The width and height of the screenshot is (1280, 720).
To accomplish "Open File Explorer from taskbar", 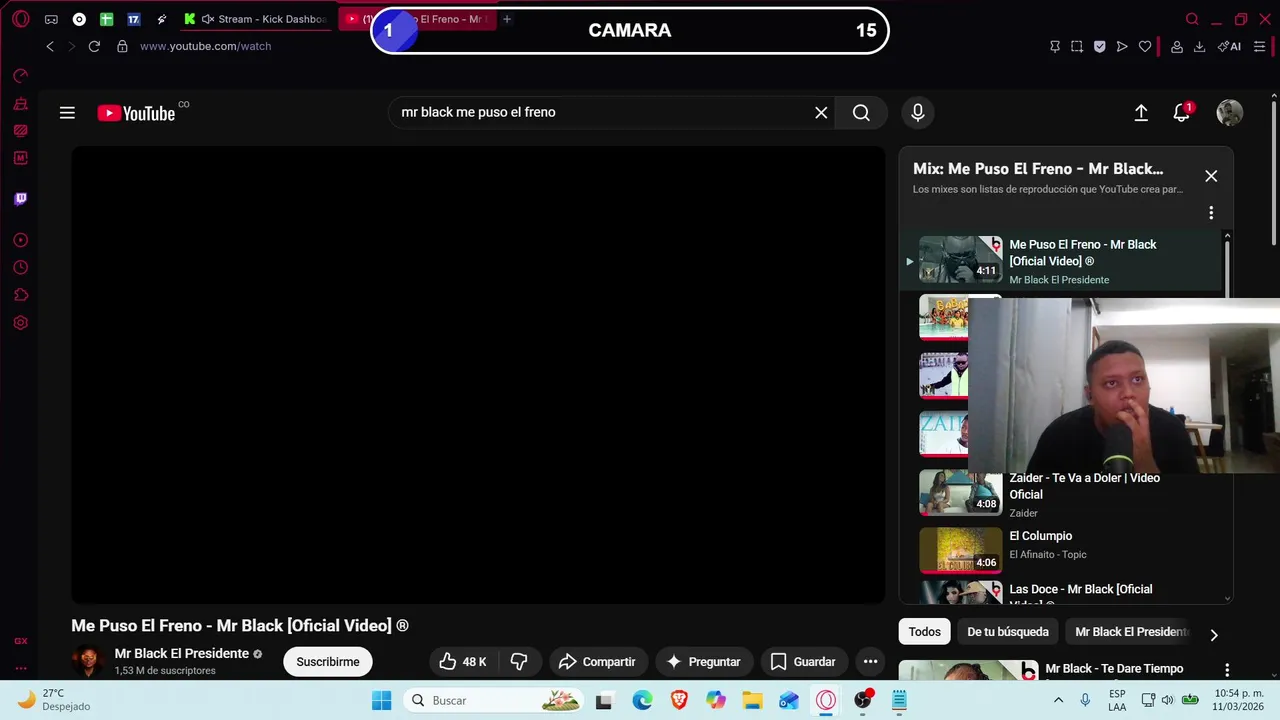I will pyautogui.click(x=752, y=701).
